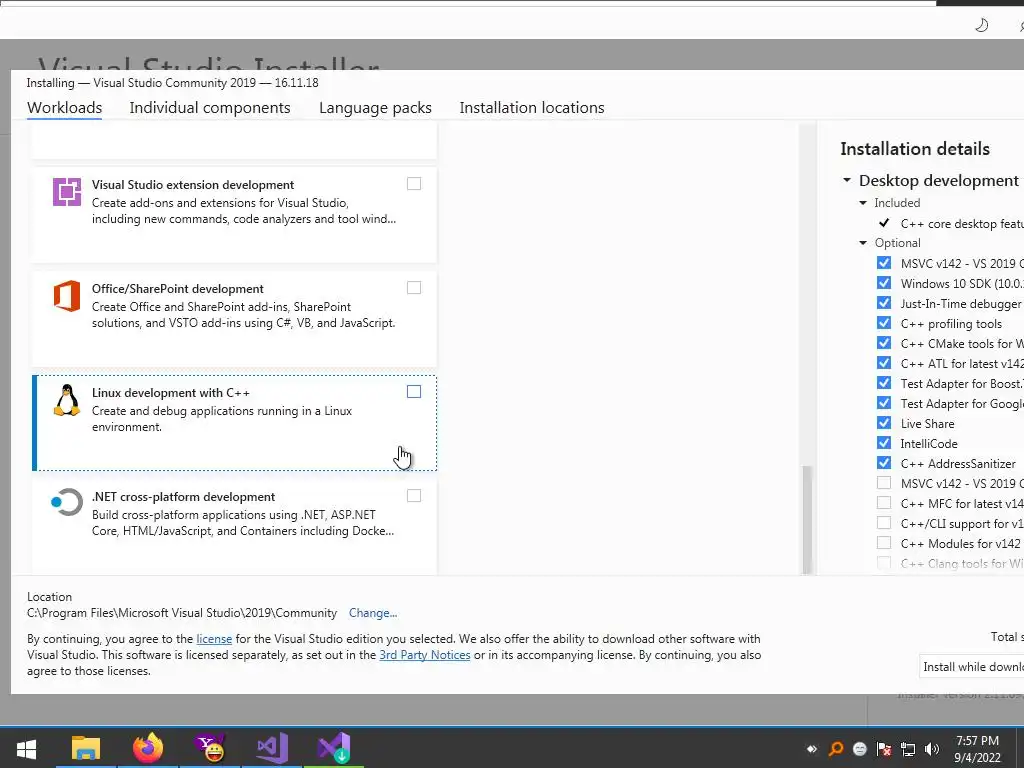
Task: Click the orange magnifier tray icon
Action: pos(835,749)
